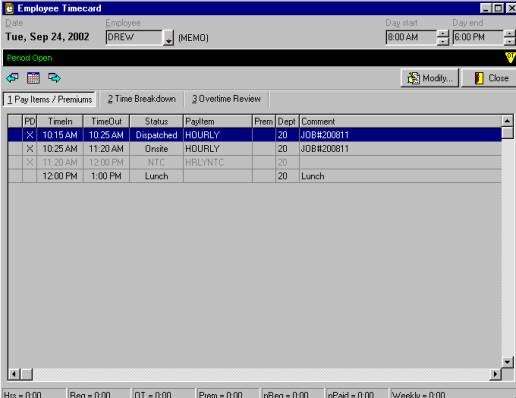Click the horizontal scrollbar right arrow
The image size is (516, 398).
tap(495, 374)
